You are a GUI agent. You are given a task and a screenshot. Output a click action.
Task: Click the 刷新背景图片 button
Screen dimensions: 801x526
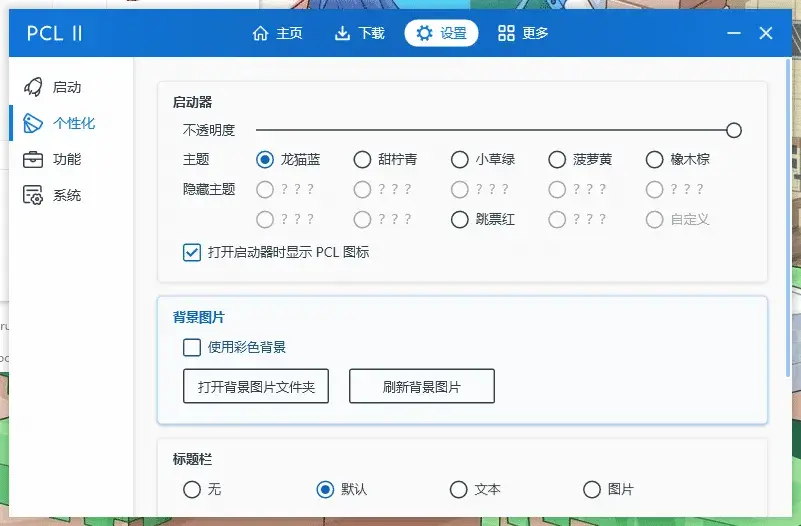click(422, 386)
